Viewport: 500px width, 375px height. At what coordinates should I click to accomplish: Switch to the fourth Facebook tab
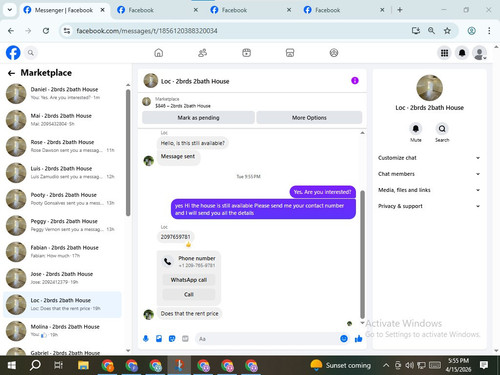point(343,10)
